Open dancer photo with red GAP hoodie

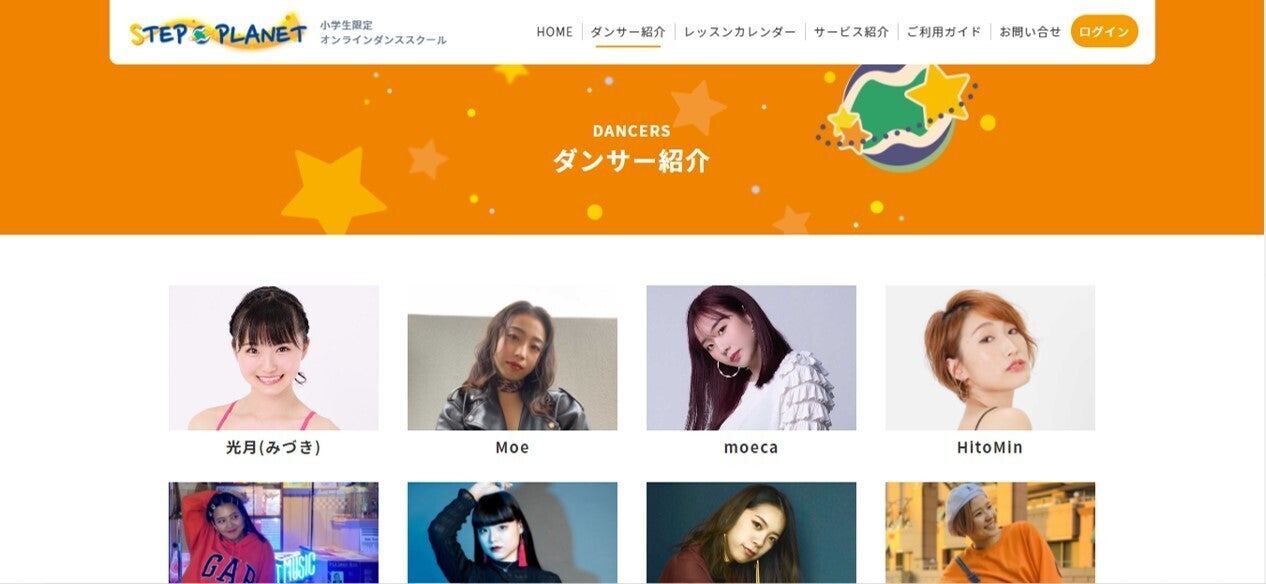[x=273, y=533]
